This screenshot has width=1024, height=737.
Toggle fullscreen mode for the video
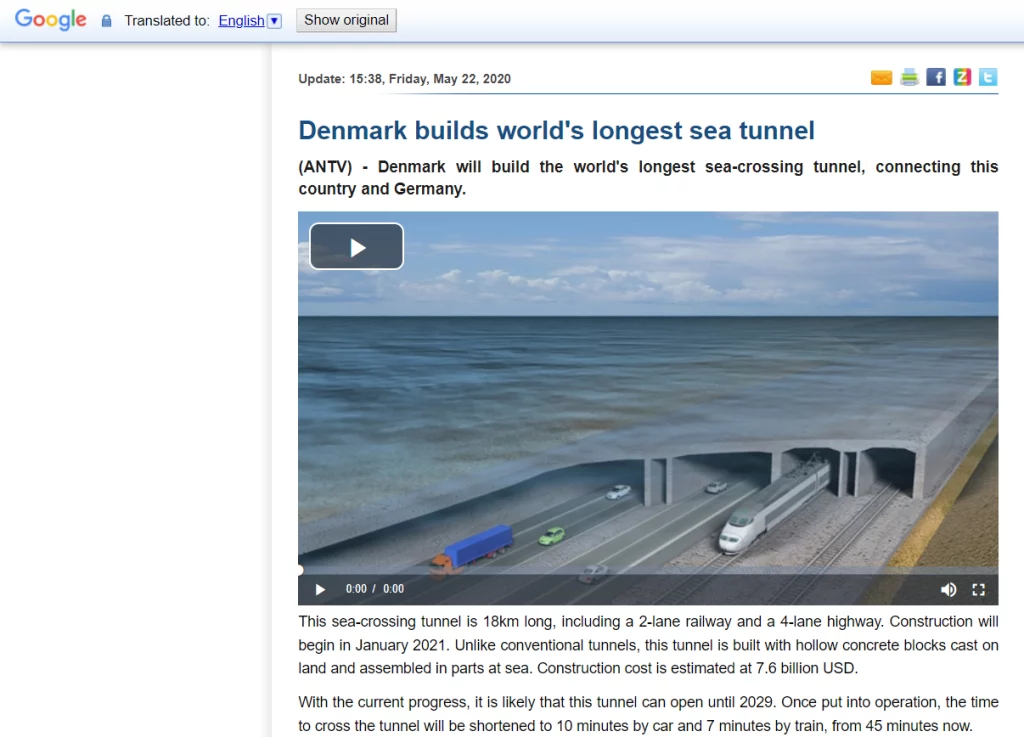point(979,589)
